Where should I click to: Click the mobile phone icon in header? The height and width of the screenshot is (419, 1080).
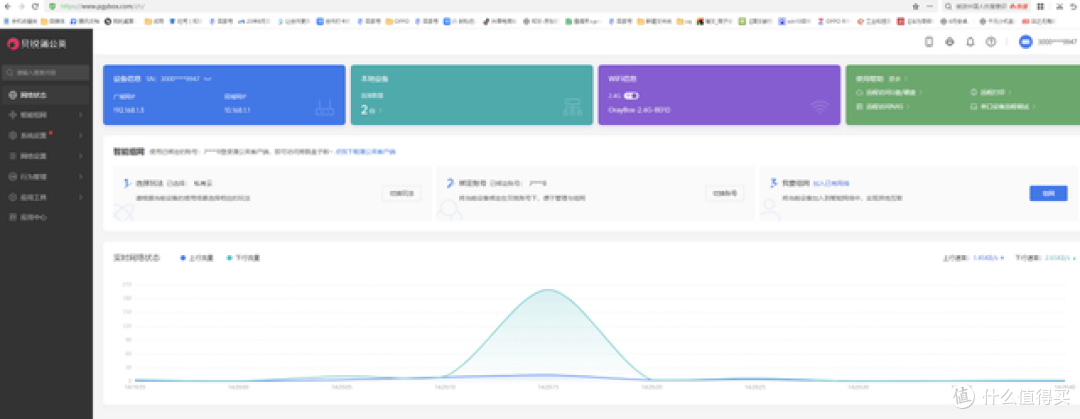click(x=928, y=42)
